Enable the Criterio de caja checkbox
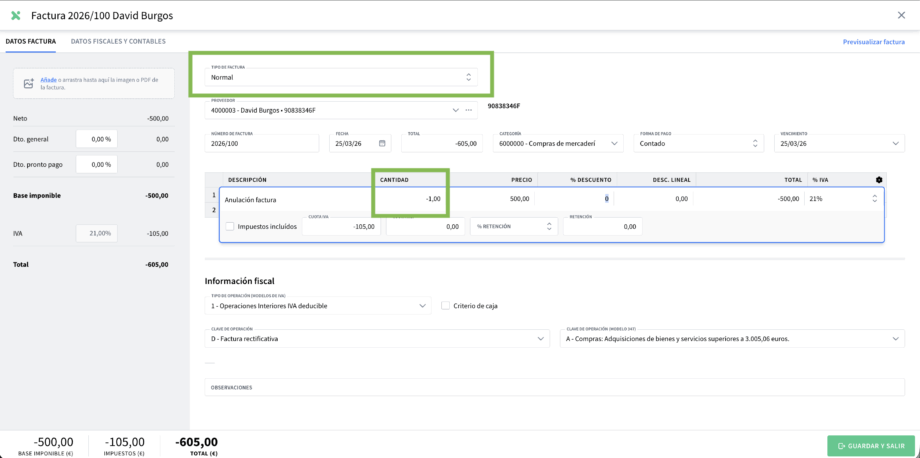920x458 pixels. (x=445, y=305)
